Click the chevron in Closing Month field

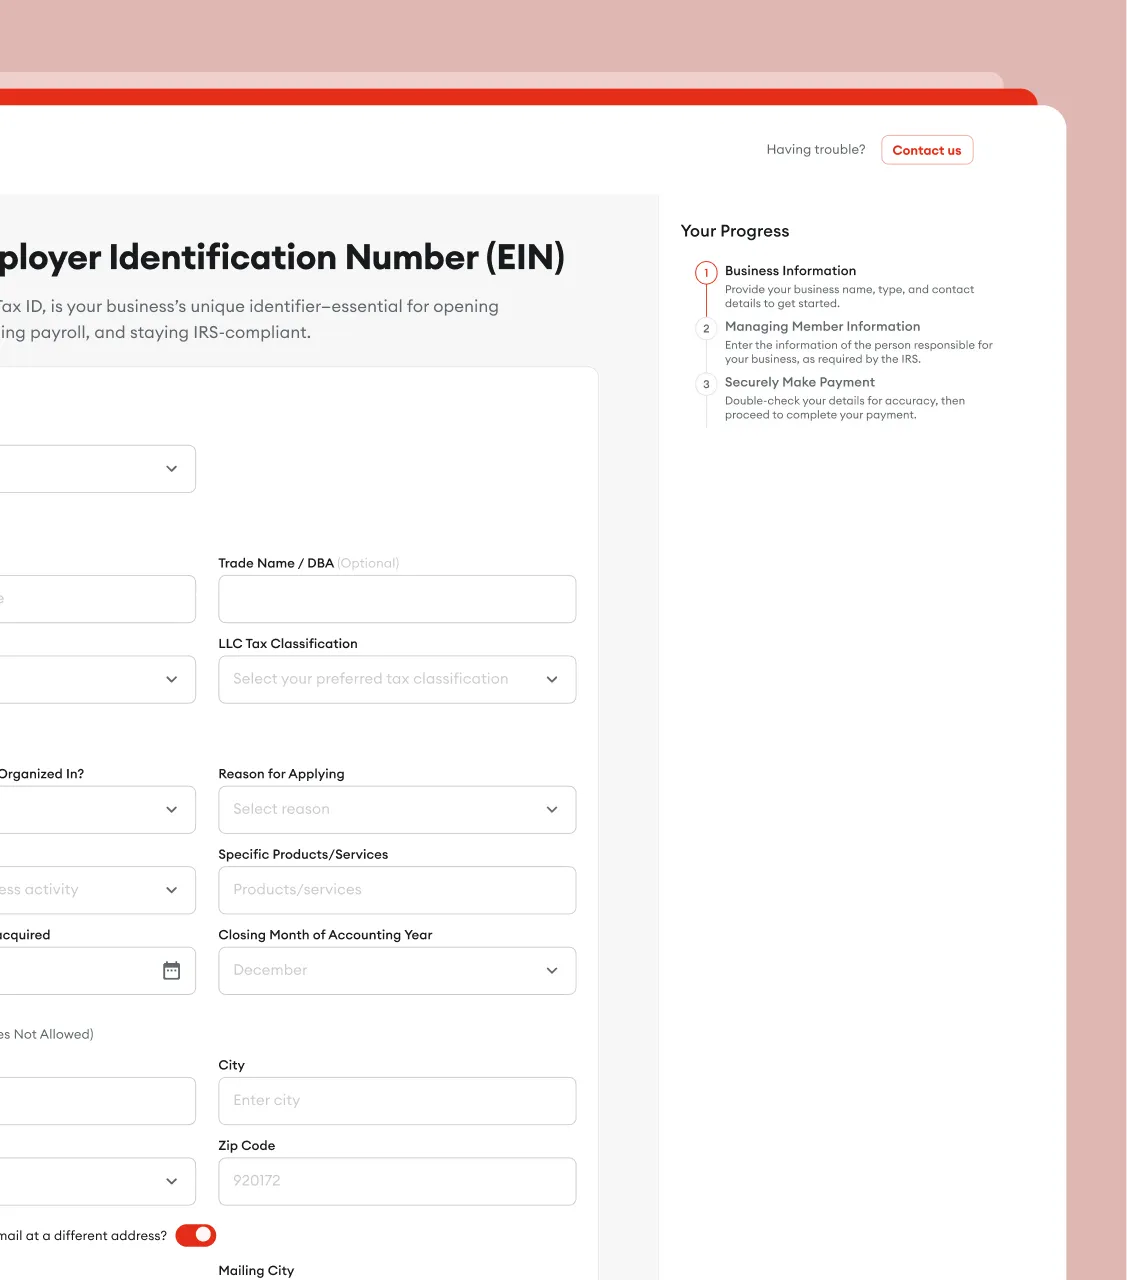pyautogui.click(x=552, y=971)
